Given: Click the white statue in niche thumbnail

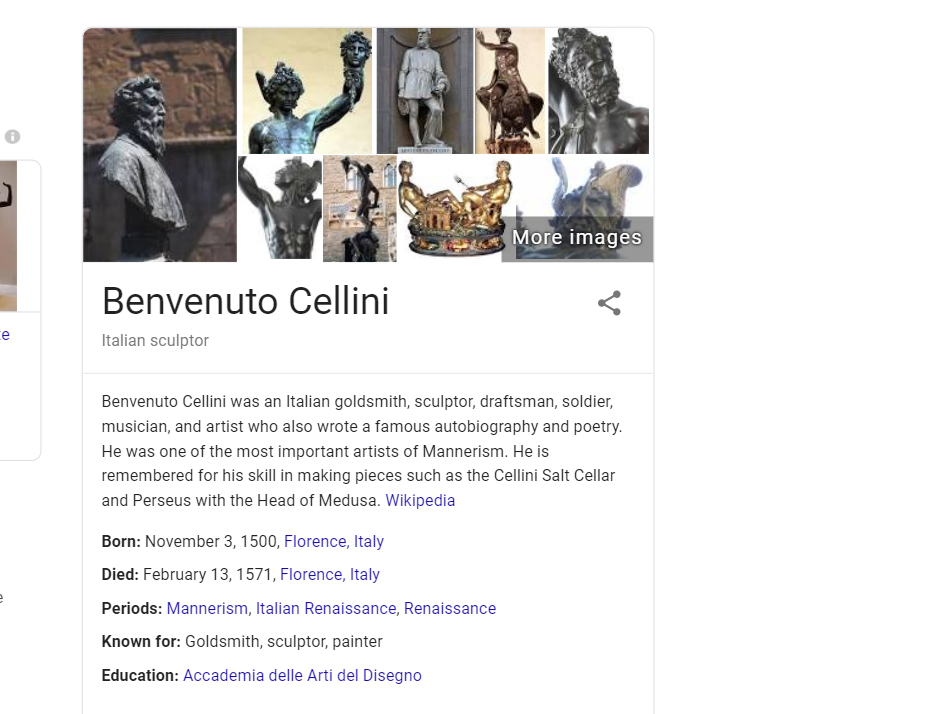Looking at the screenshot, I should click(424, 91).
